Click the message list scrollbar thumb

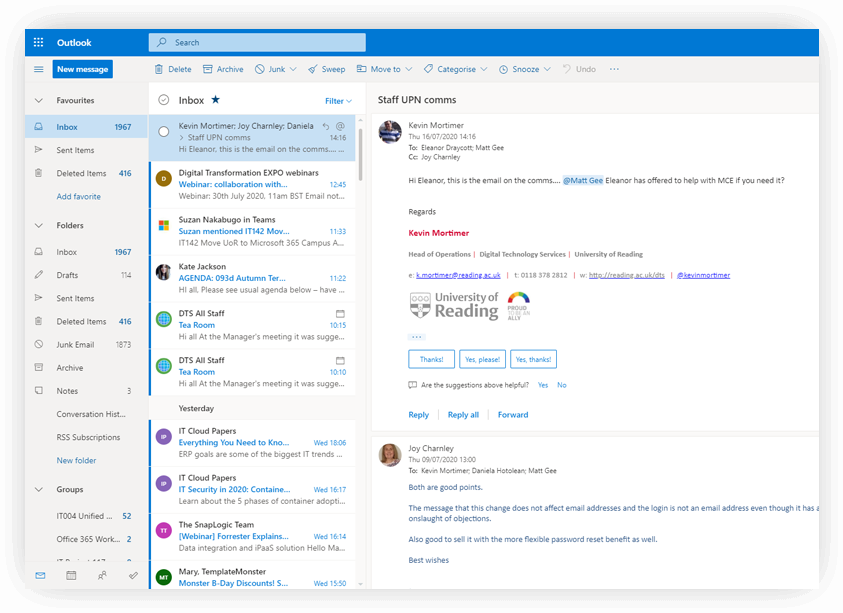(x=360, y=153)
